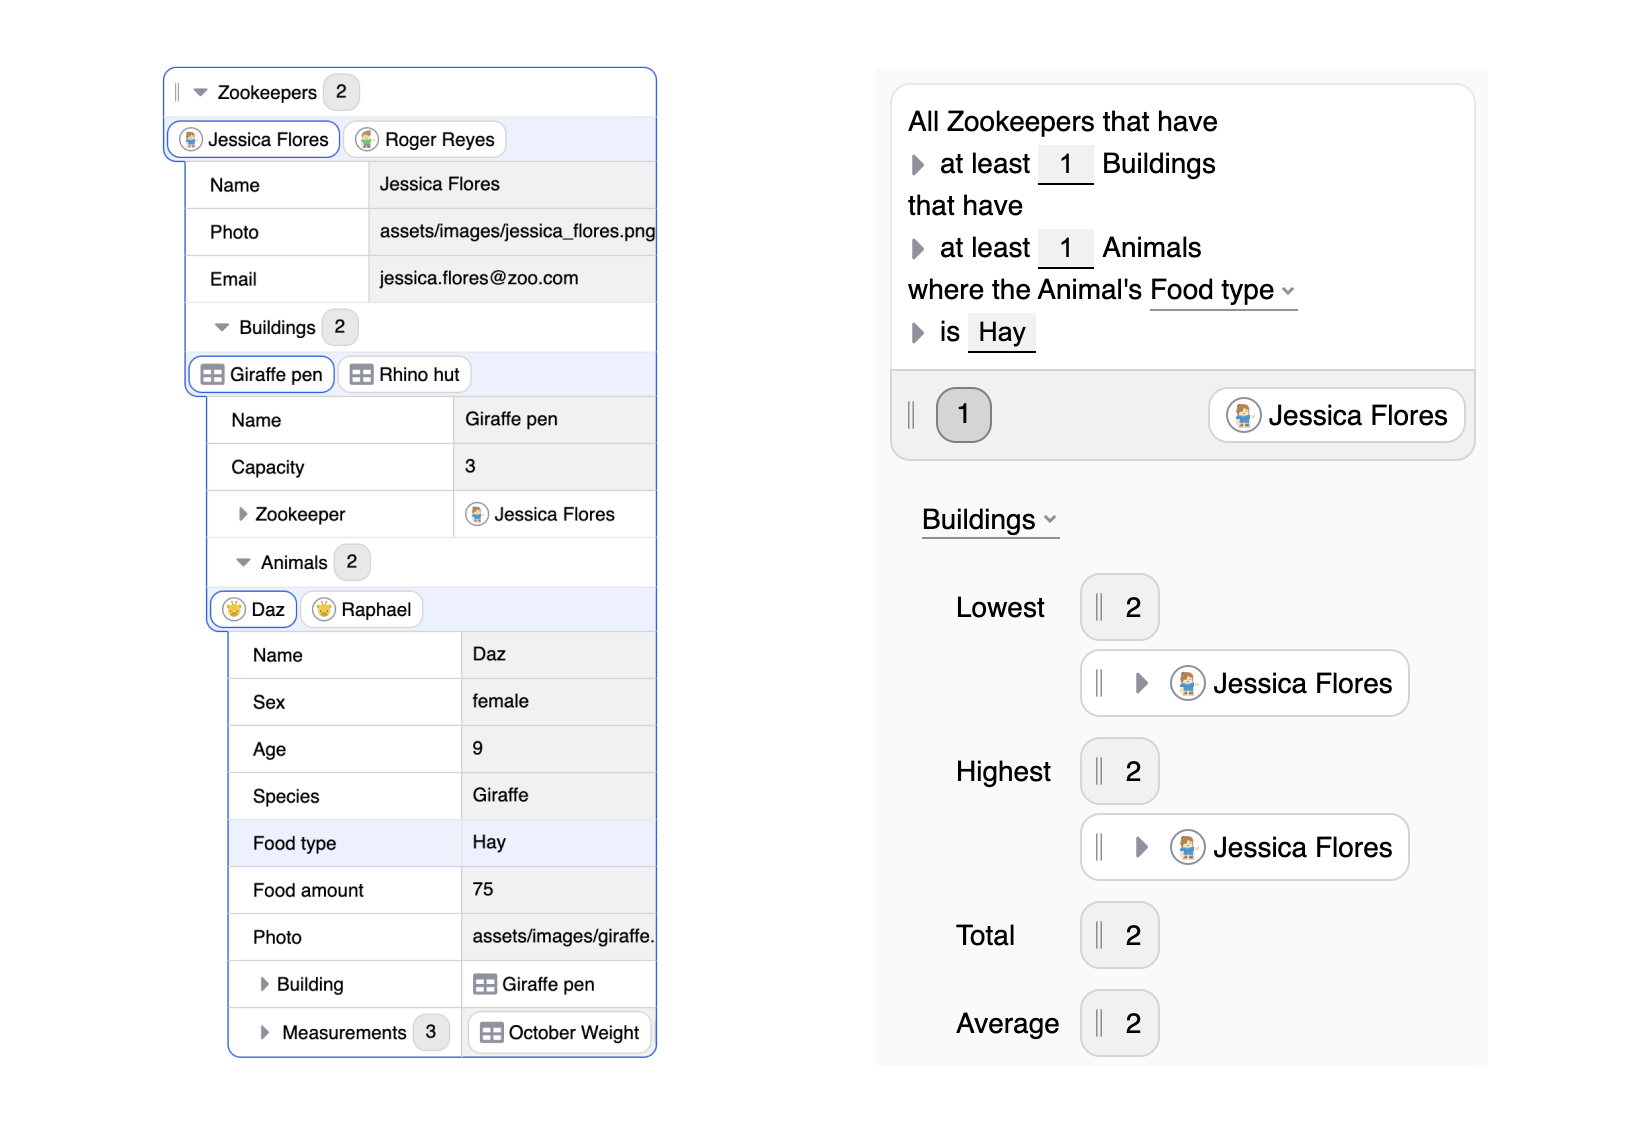The width and height of the screenshot is (1644, 1134).
Task: Click the result count 1 badge
Action: point(963,415)
